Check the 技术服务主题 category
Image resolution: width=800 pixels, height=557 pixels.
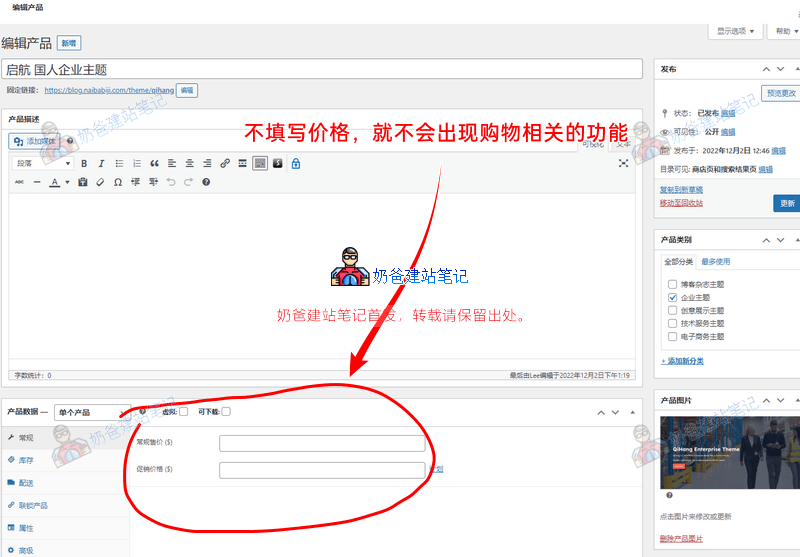[x=672, y=323]
